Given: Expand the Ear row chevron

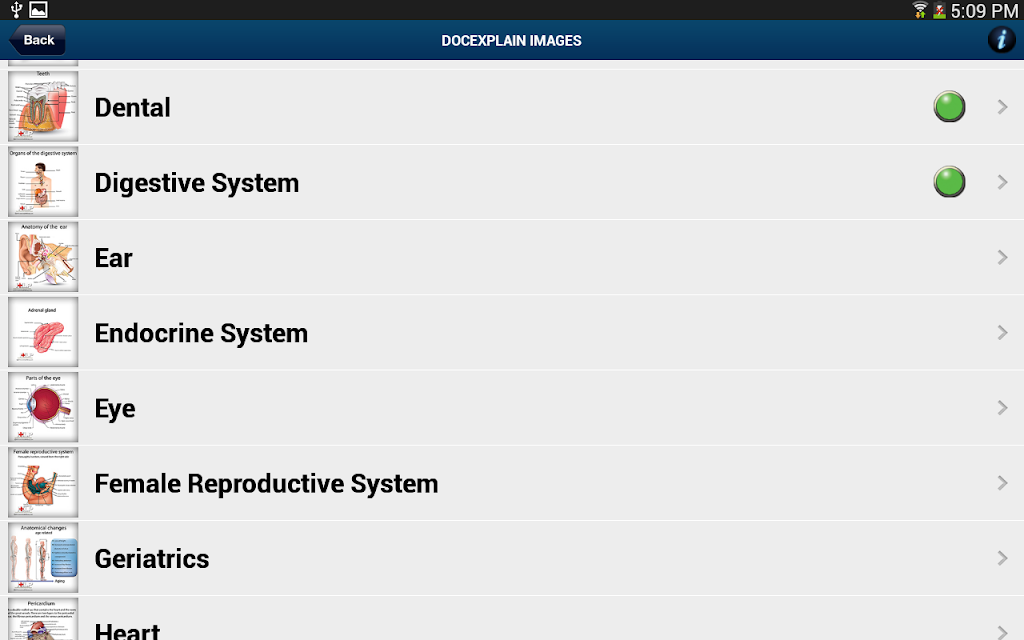Looking at the screenshot, I should (x=1002, y=258).
